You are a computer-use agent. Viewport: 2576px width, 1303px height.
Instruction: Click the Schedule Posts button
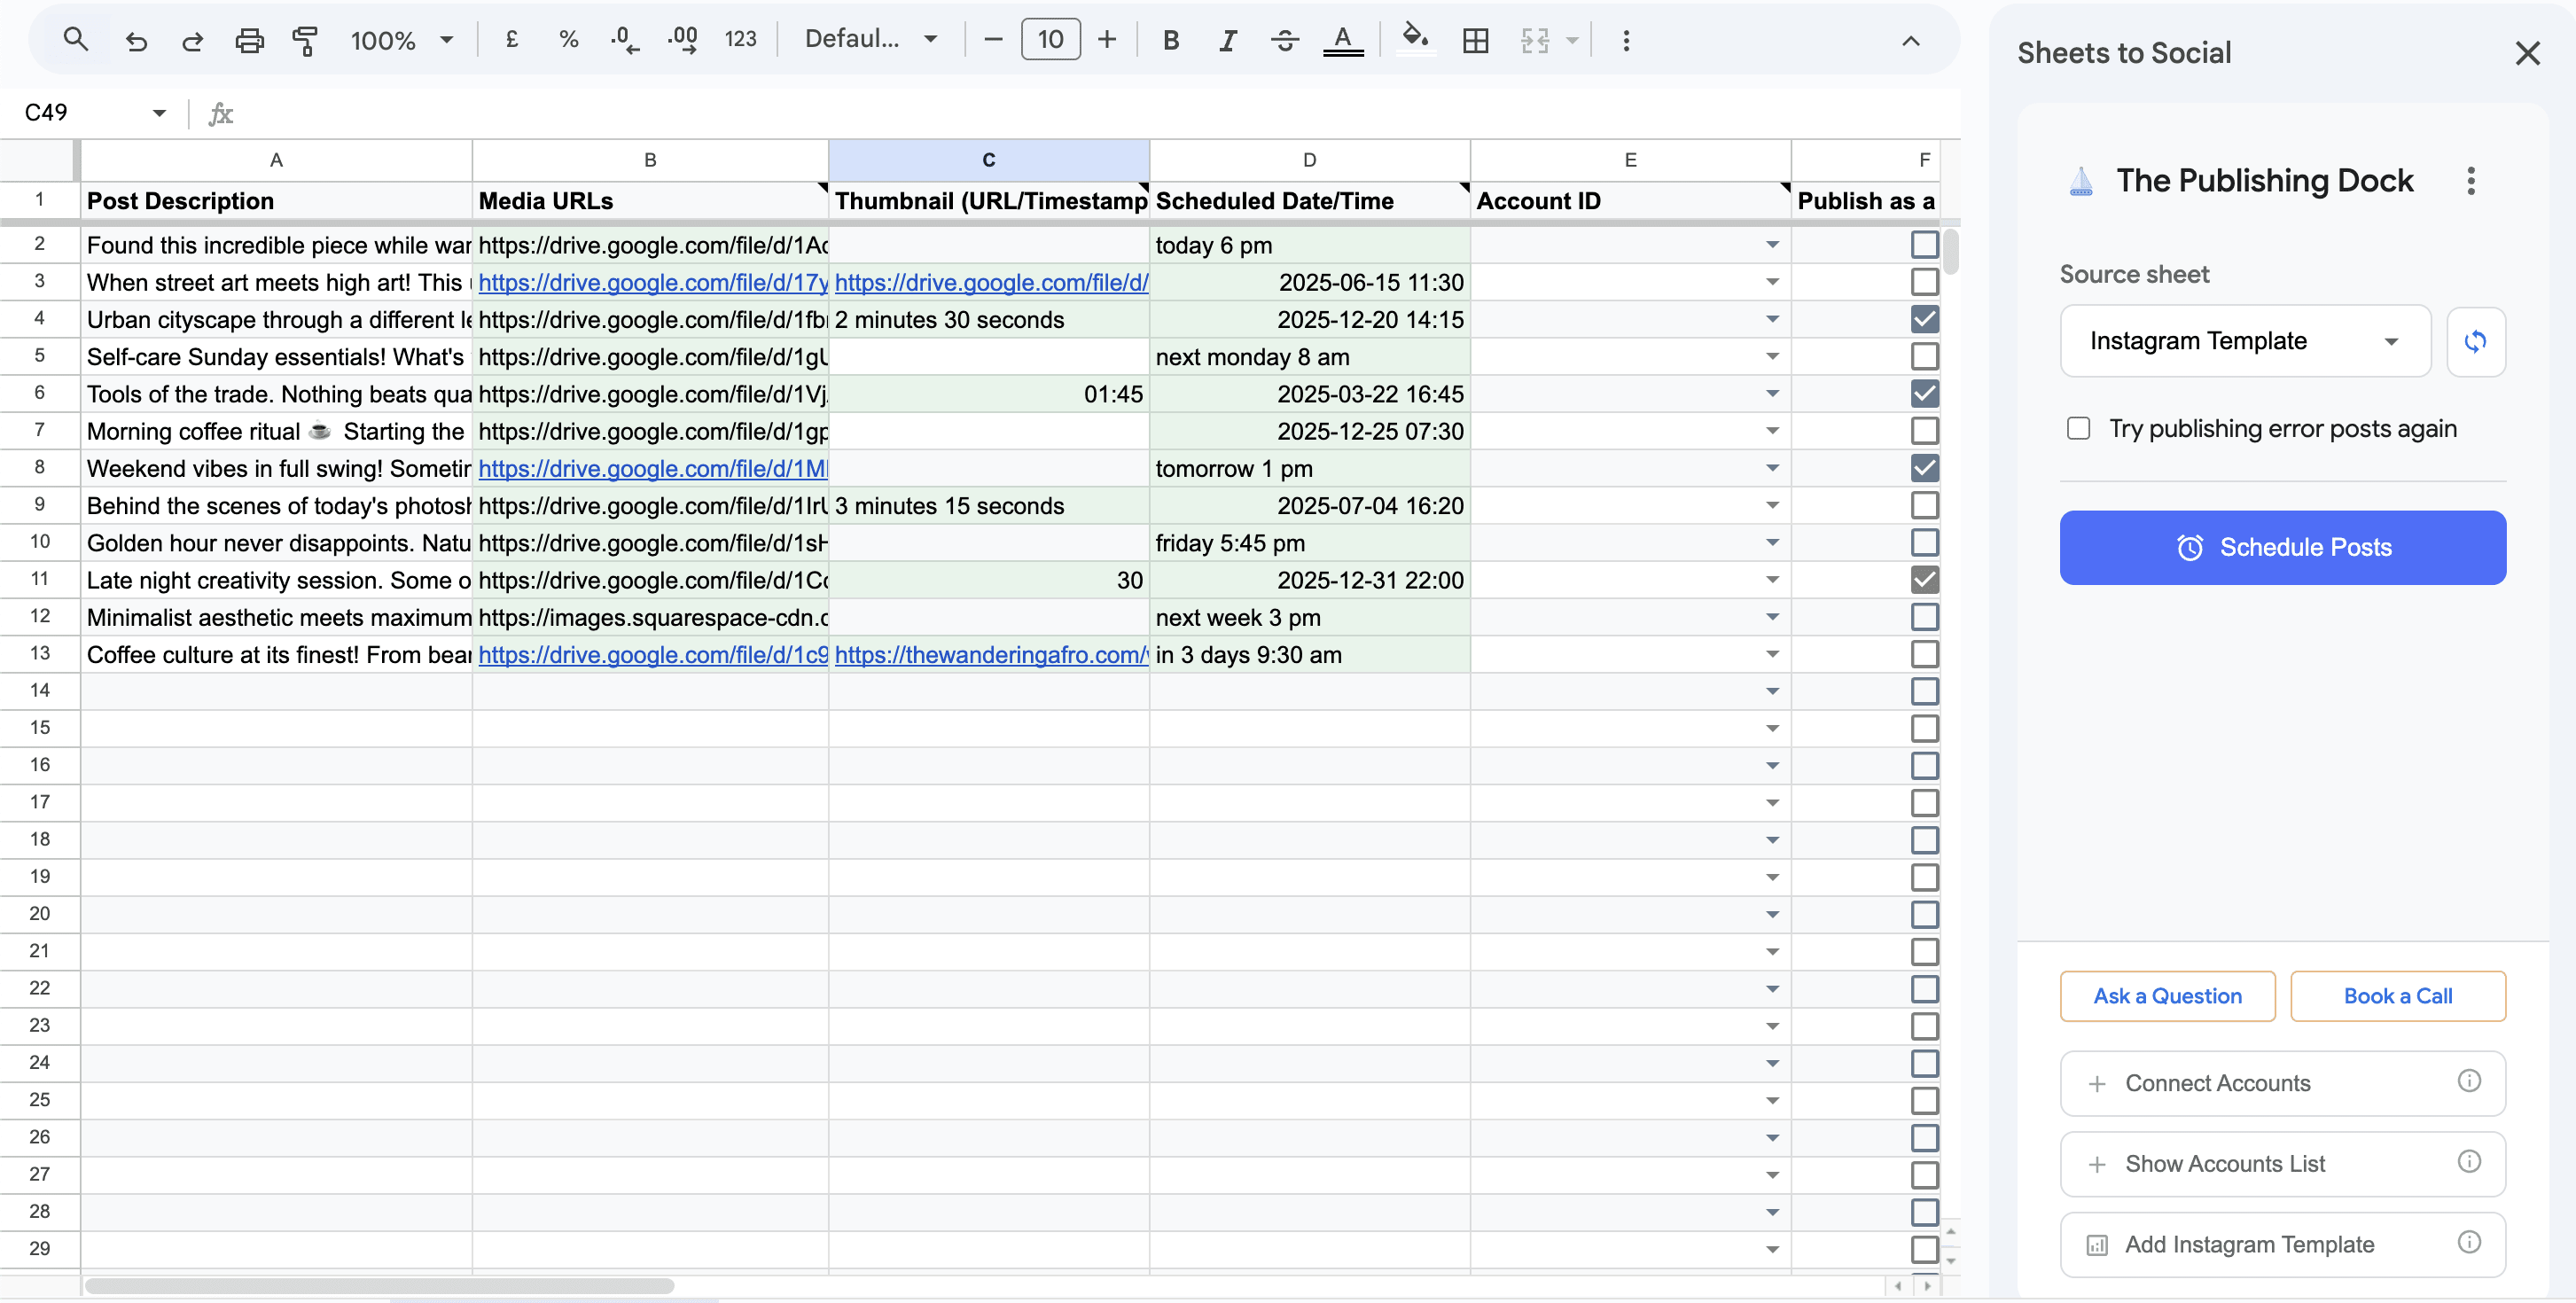pyautogui.click(x=2283, y=547)
